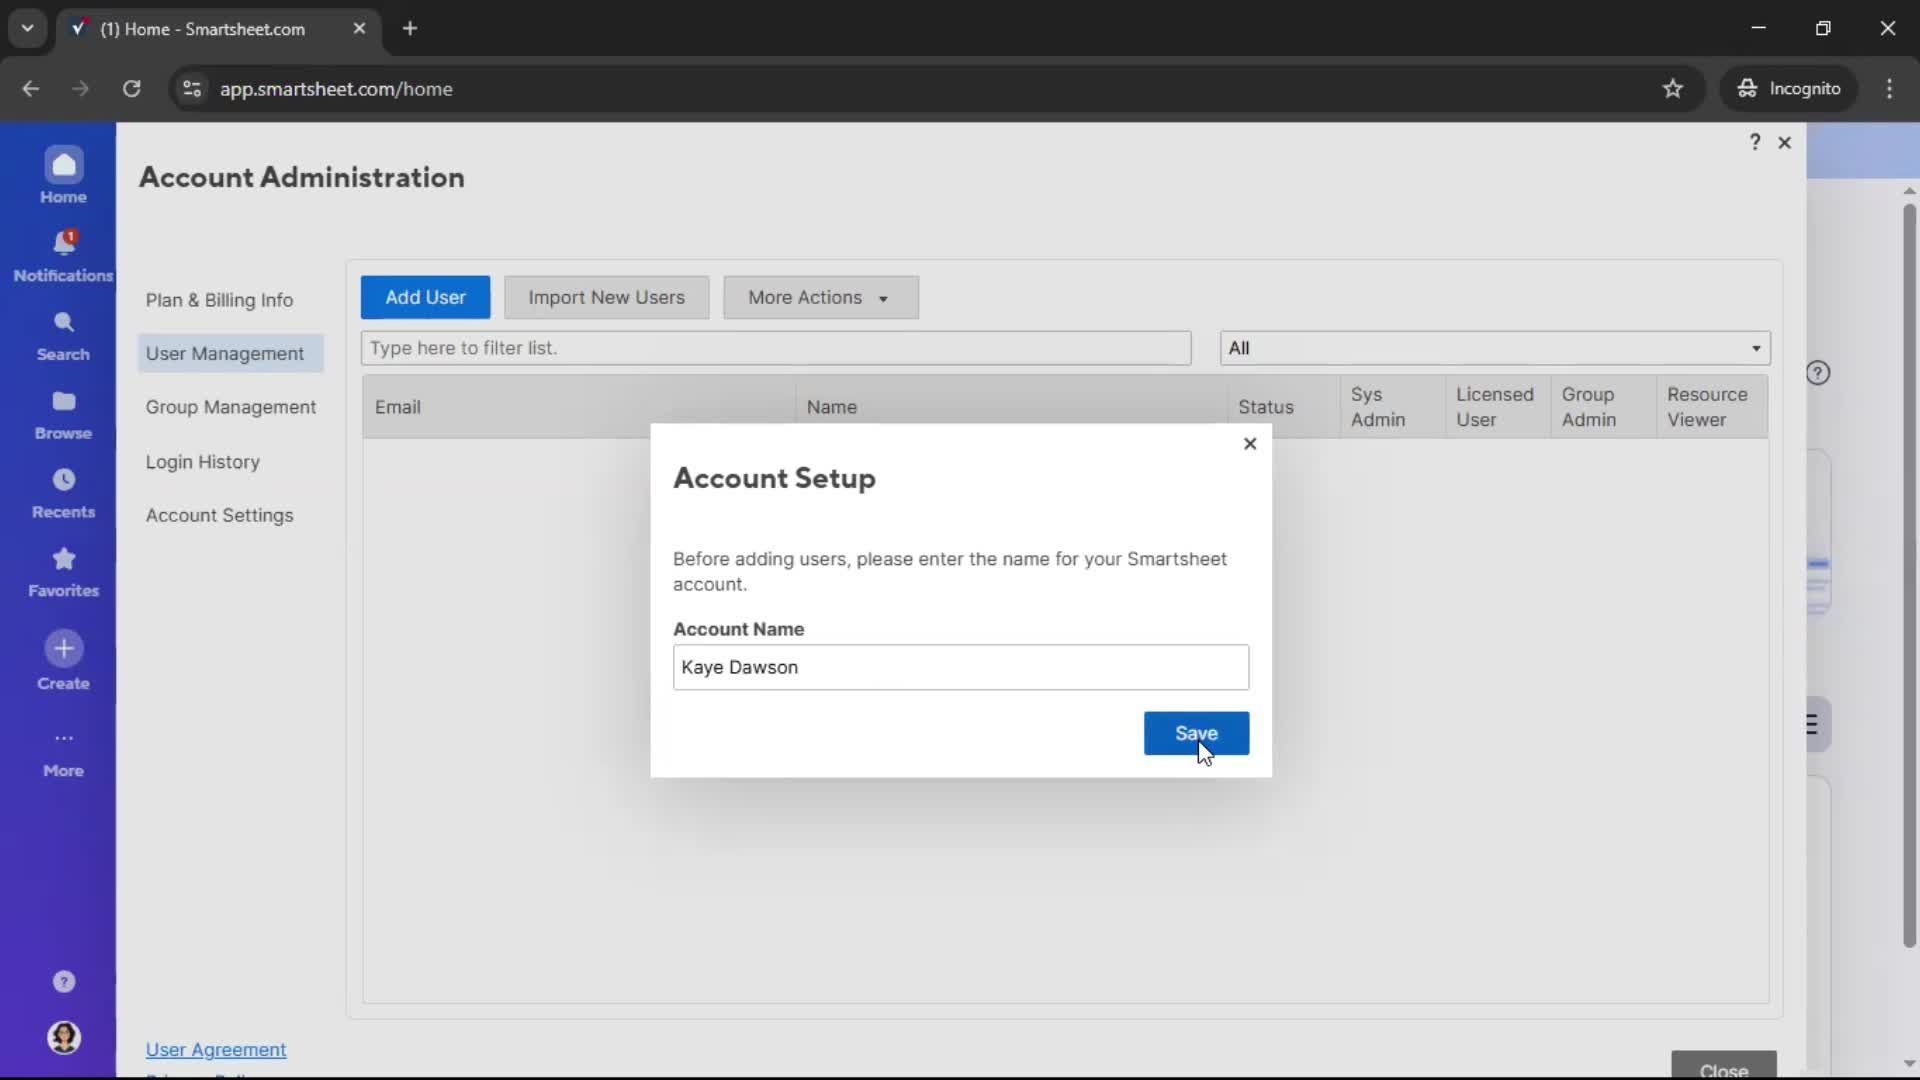
Task: Click the user profile avatar
Action: [63, 1037]
